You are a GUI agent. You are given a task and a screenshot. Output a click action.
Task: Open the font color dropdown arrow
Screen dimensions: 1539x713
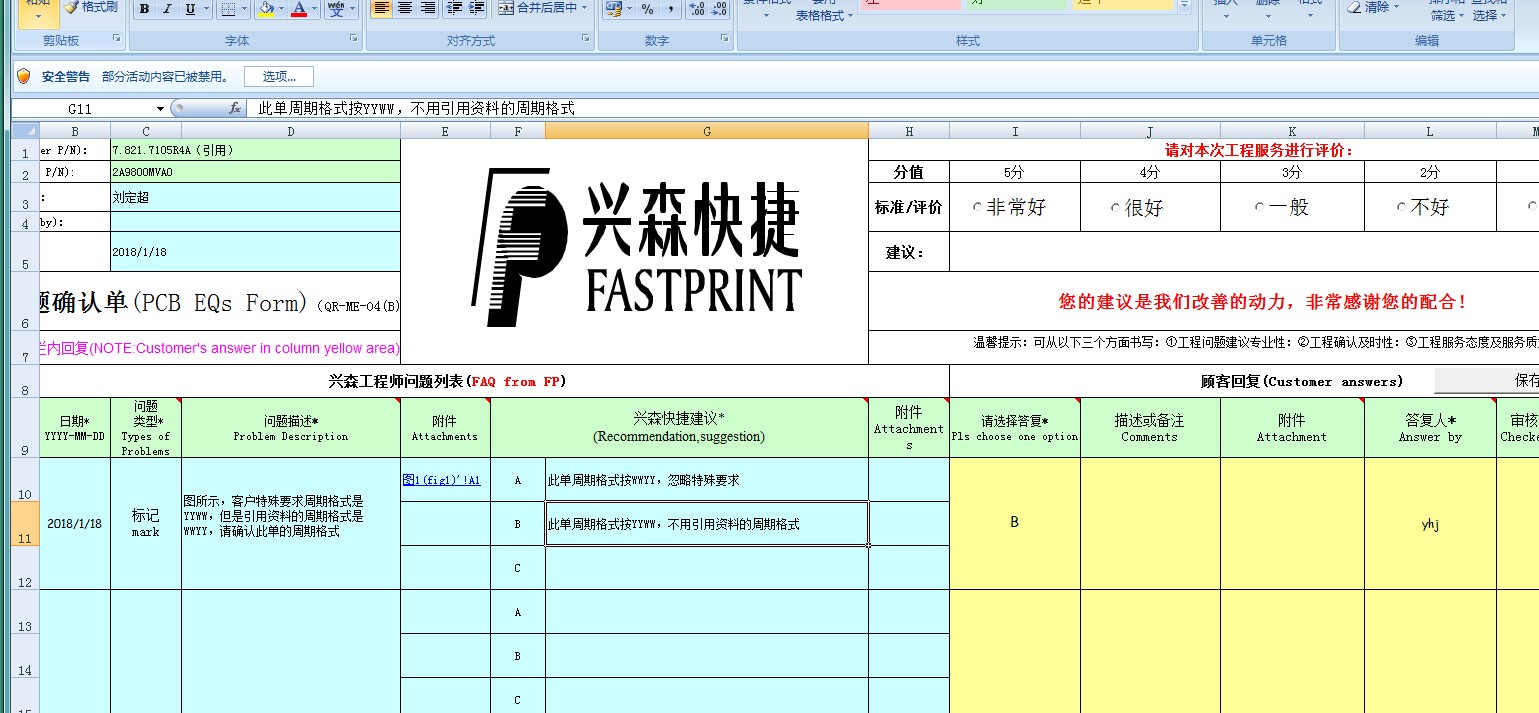click(314, 9)
